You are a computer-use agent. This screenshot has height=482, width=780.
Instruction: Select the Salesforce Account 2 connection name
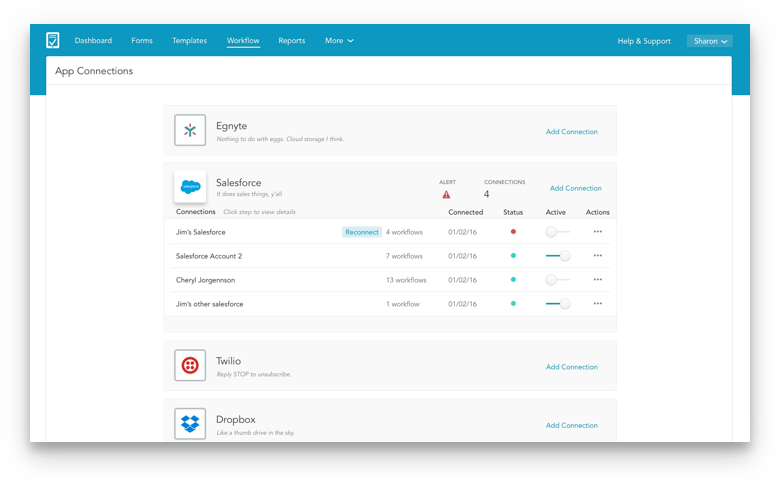209,256
